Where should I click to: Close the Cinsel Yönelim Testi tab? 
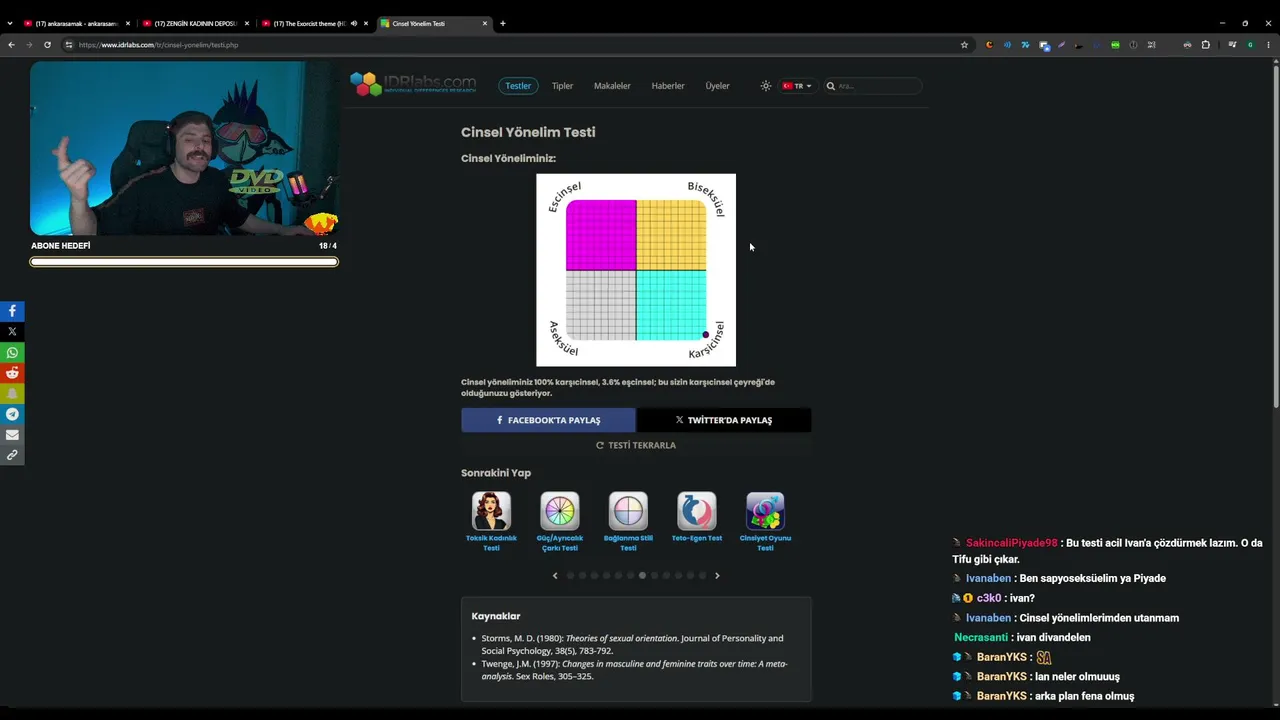point(485,23)
